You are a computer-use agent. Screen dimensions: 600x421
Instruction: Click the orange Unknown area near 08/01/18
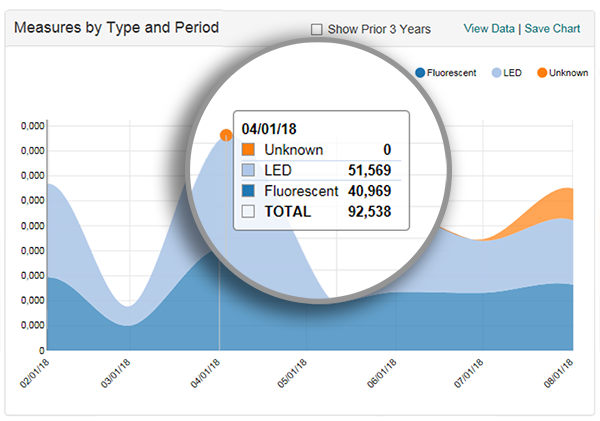557,205
